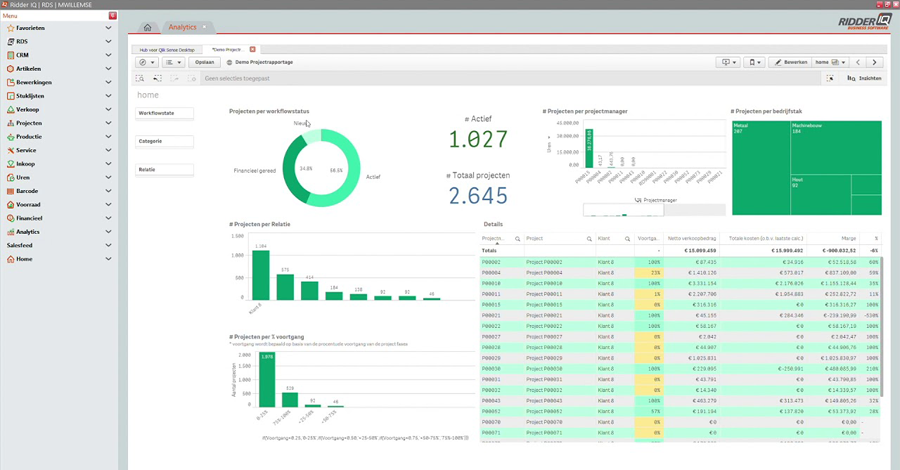Open the storytelling presentation dropdown
Image resolution: width=900 pixels, height=470 pixels.
click(x=728, y=62)
